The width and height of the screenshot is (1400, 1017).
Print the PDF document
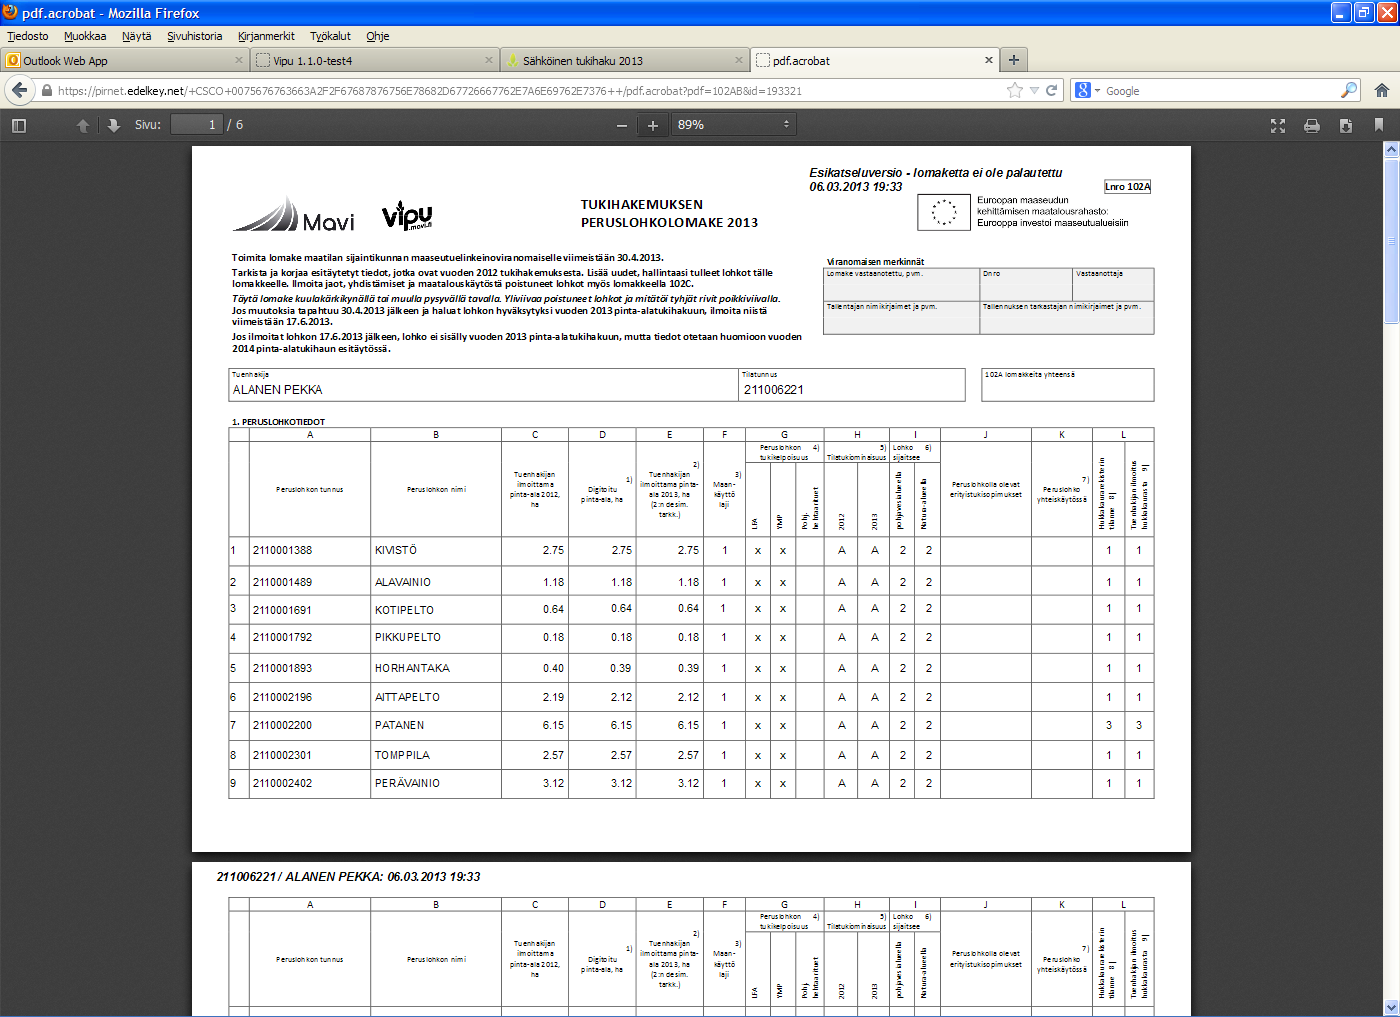(1312, 125)
